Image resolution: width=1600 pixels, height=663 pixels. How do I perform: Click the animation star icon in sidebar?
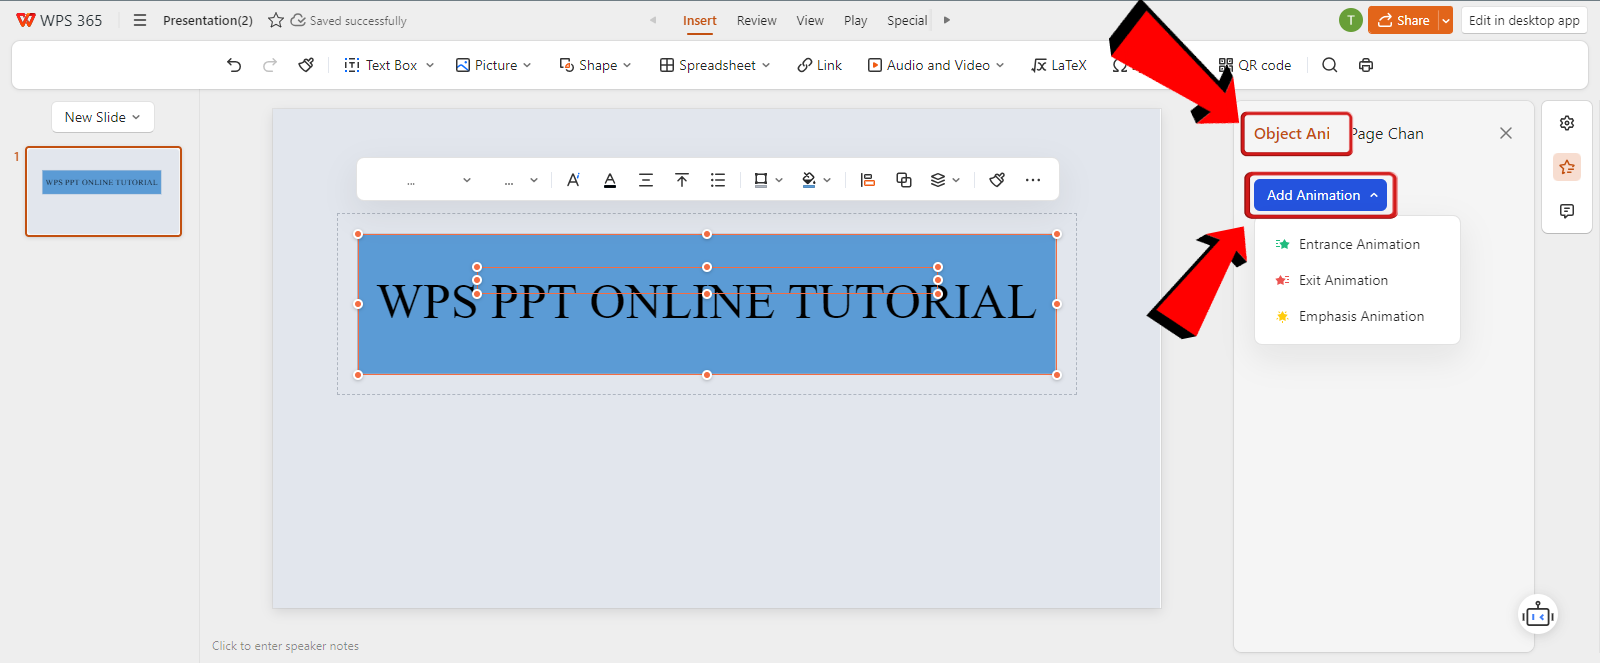[x=1567, y=167]
